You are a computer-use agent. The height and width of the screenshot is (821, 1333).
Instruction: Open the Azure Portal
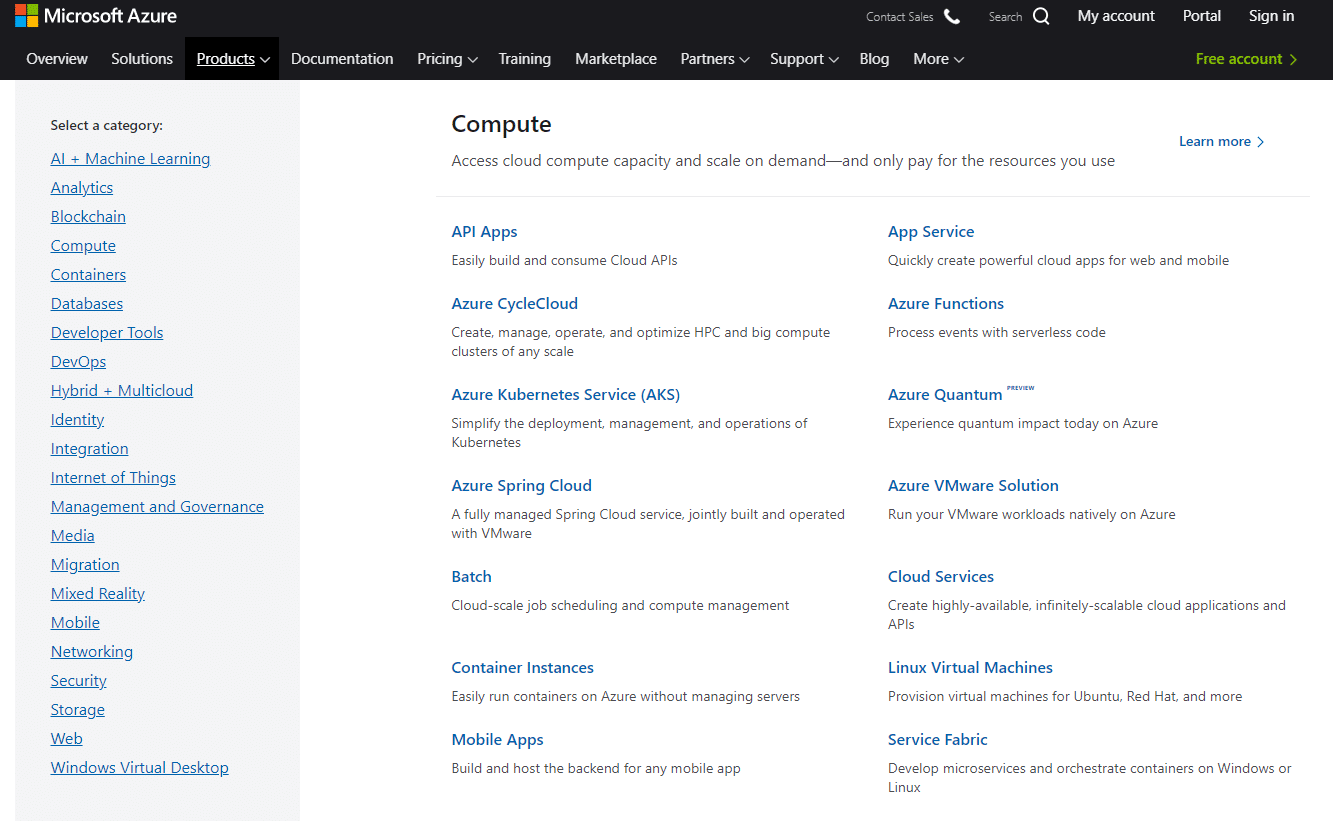1201,16
